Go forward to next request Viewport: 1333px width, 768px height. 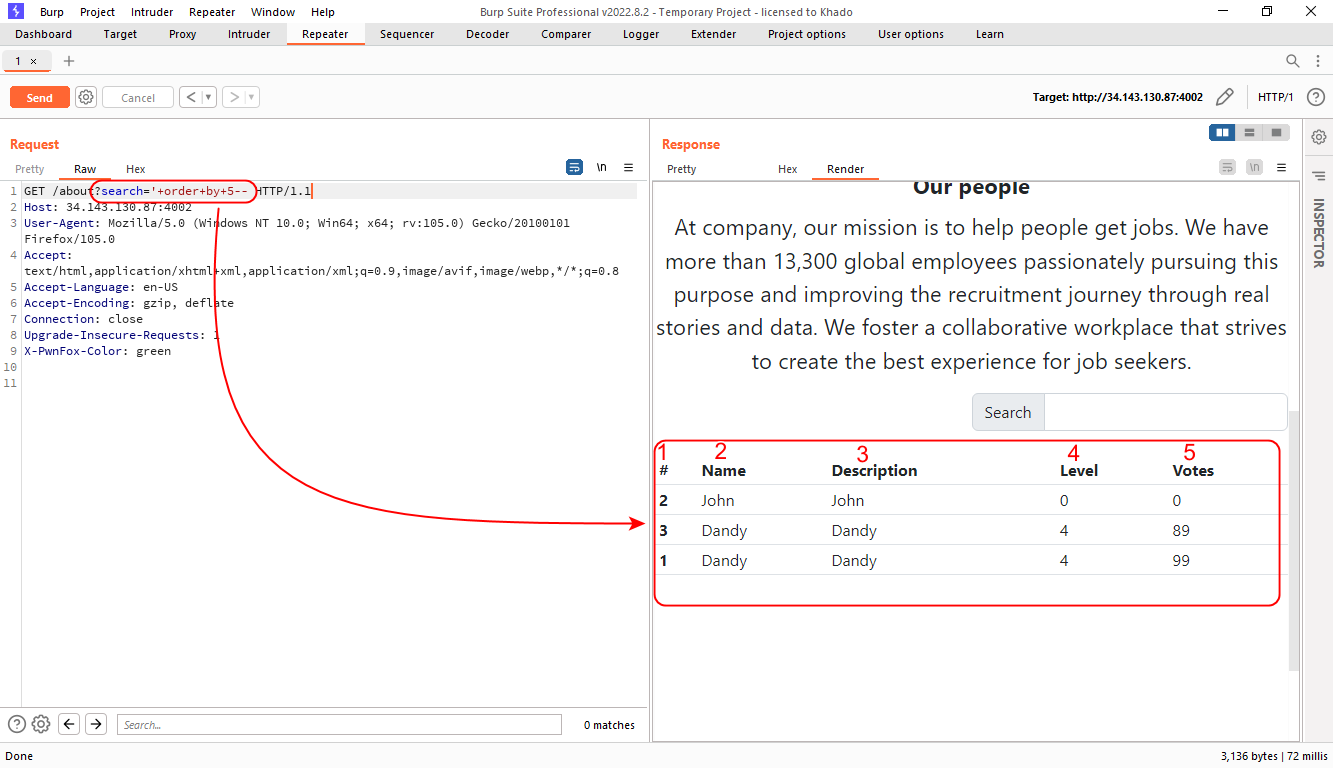[x=234, y=97]
